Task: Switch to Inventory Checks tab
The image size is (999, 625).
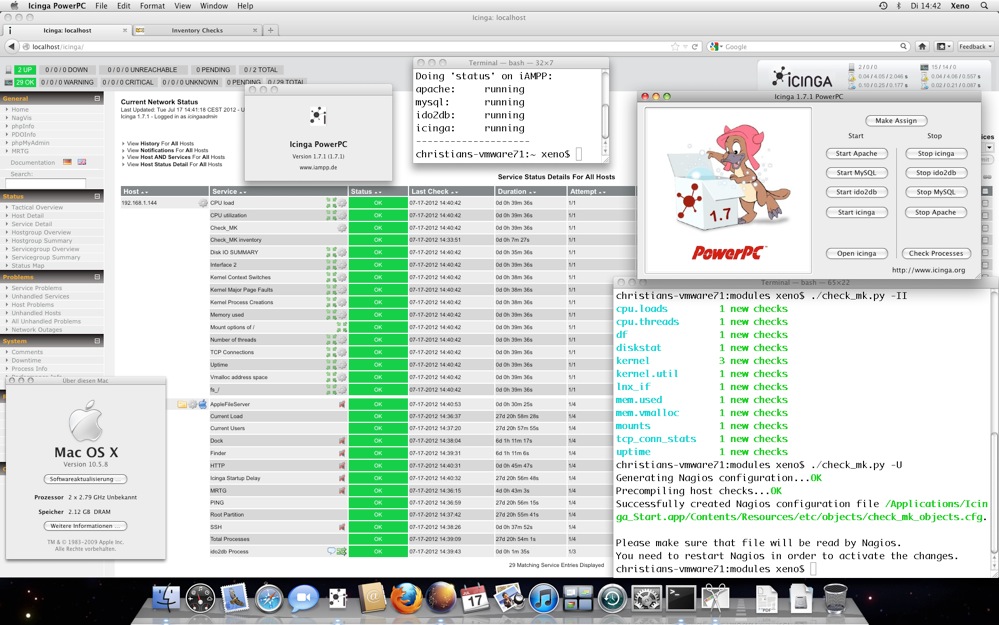Action: (197, 30)
